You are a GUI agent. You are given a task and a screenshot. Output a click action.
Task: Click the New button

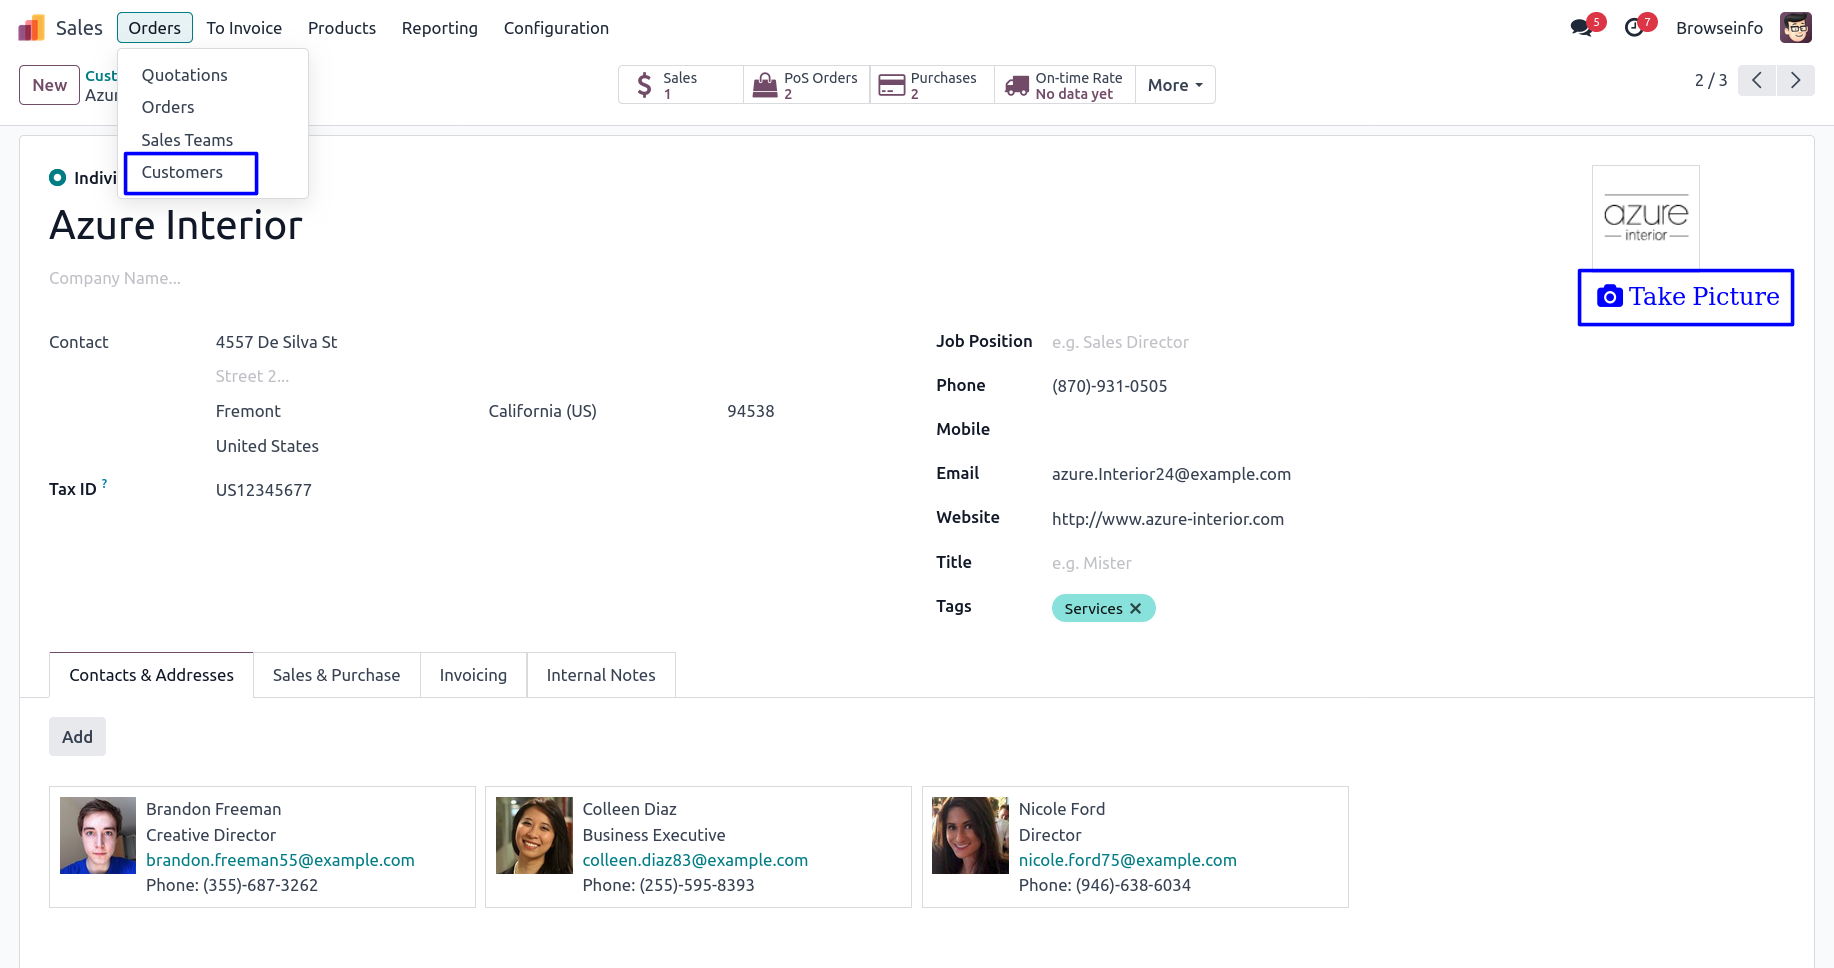(x=49, y=85)
